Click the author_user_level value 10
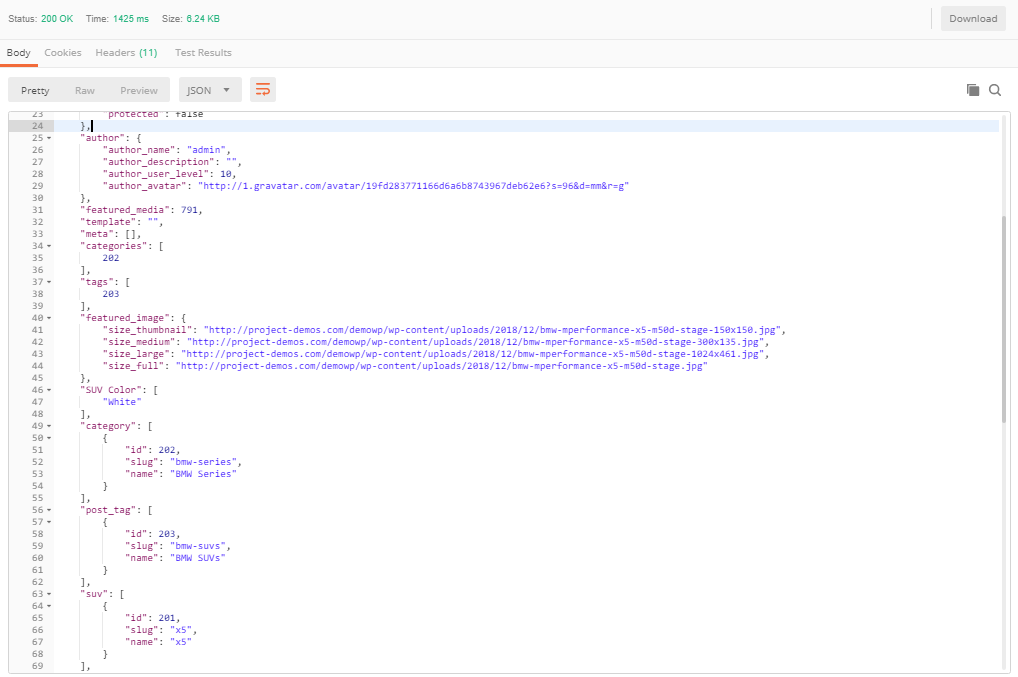This screenshot has height=677, width=1018. tap(226, 174)
